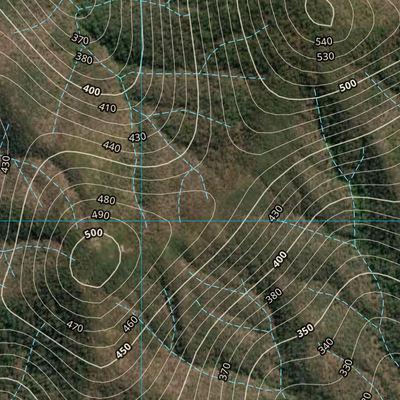Click the 500 label beside the 490 label
This screenshot has width=400, height=400.
click(x=94, y=233)
